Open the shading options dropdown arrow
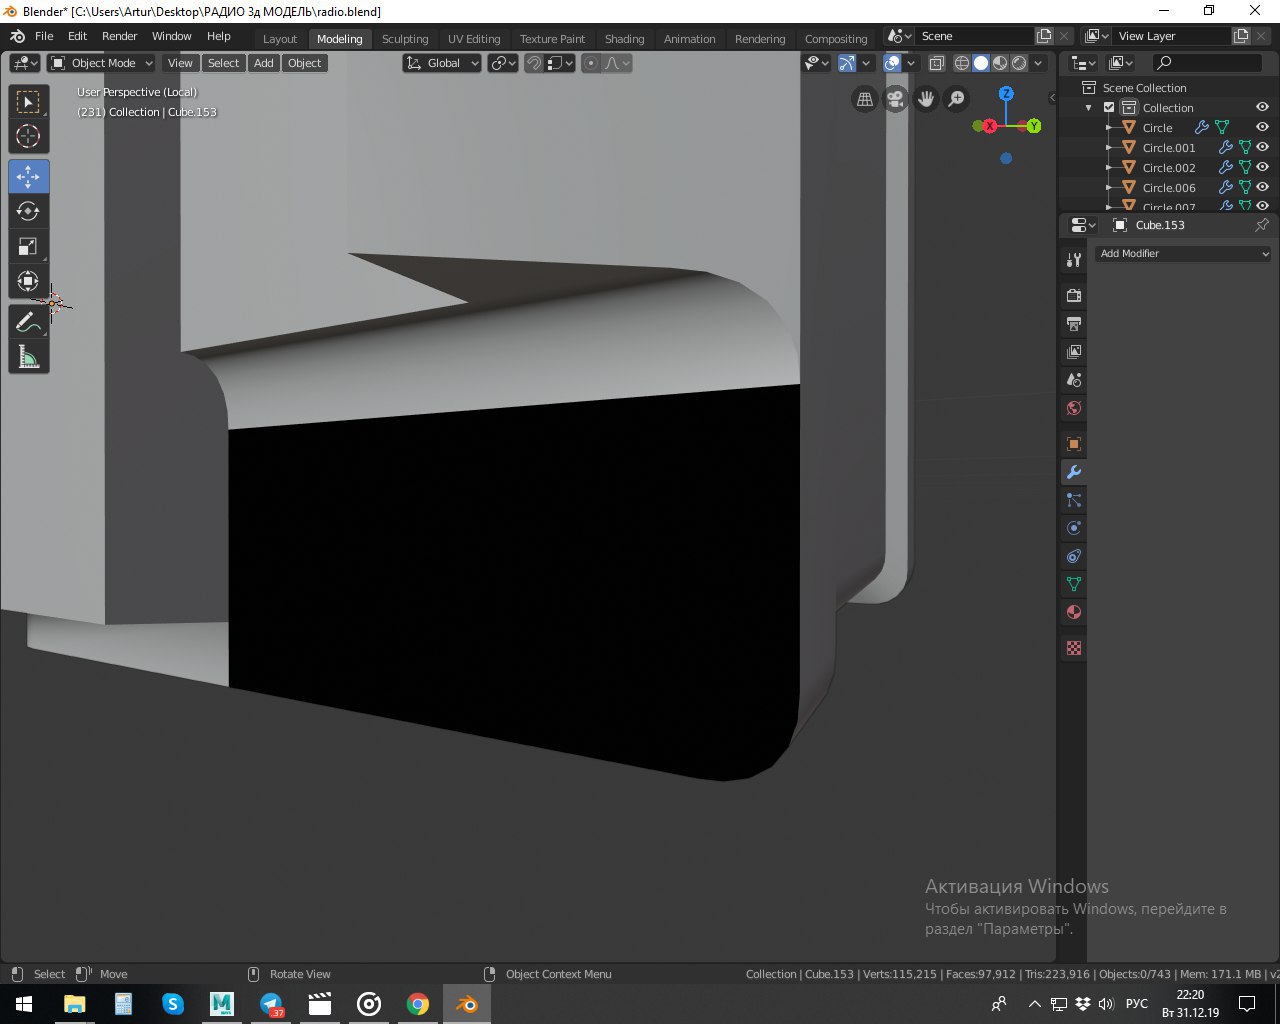The height and width of the screenshot is (1024, 1280). [1038, 63]
